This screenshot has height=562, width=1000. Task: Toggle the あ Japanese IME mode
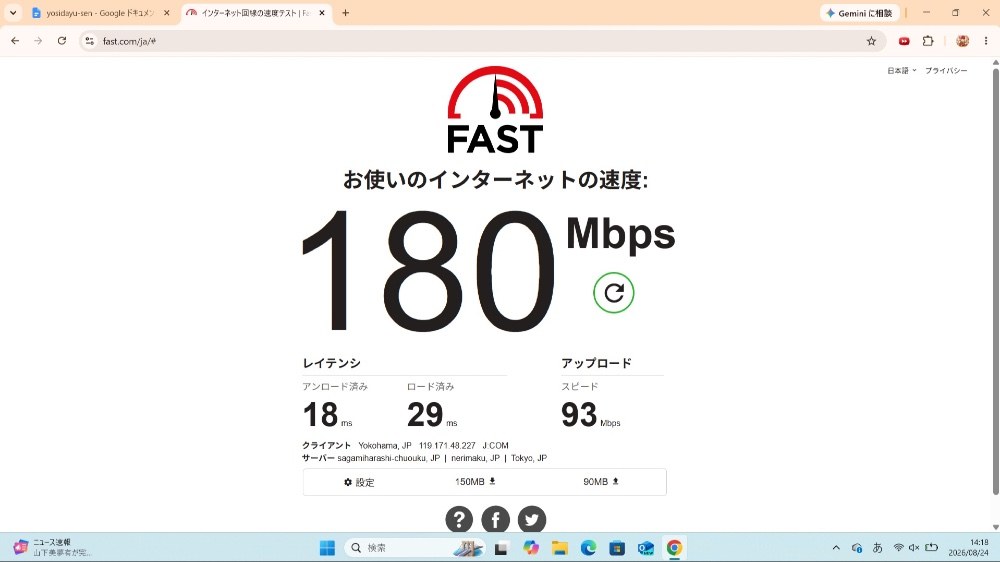[878, 547]
